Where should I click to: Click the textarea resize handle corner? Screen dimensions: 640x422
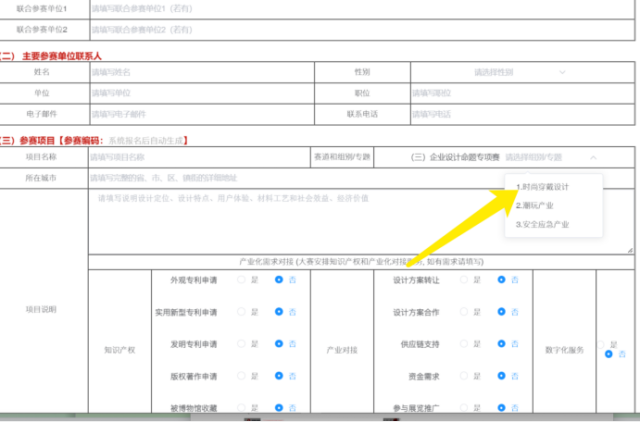tap(631, 250)
